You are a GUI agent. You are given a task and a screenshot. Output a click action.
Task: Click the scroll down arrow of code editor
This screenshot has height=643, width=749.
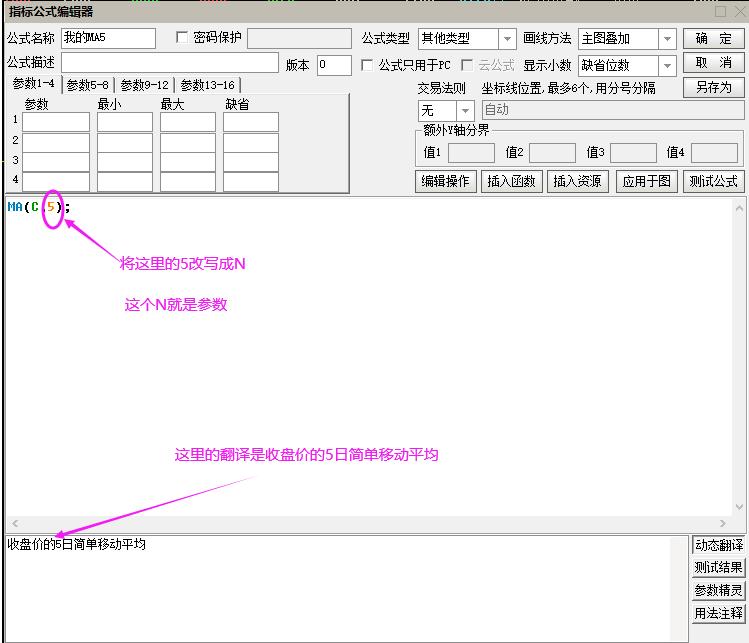click(x=739, y=507)
